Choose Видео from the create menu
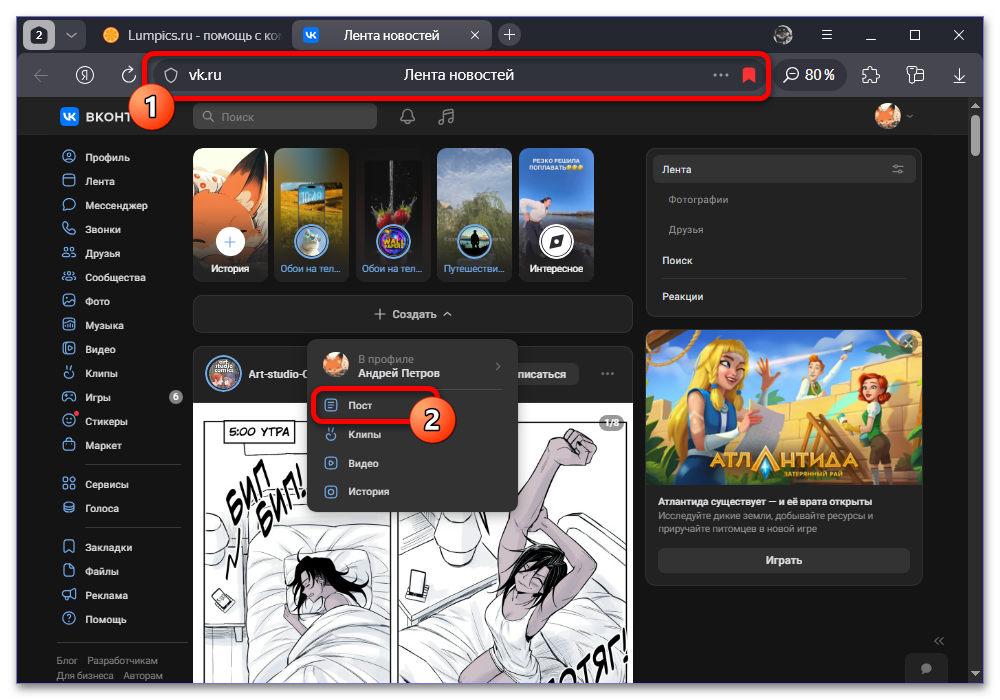The width and height of the screenshot is (1000, 700). pos(413,463)
